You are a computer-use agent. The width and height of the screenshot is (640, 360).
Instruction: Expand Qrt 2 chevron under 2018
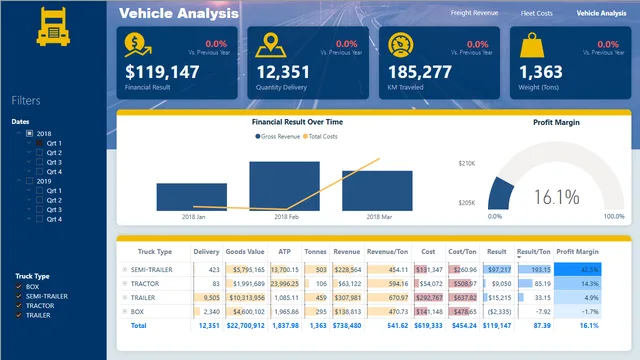[29, 153]
